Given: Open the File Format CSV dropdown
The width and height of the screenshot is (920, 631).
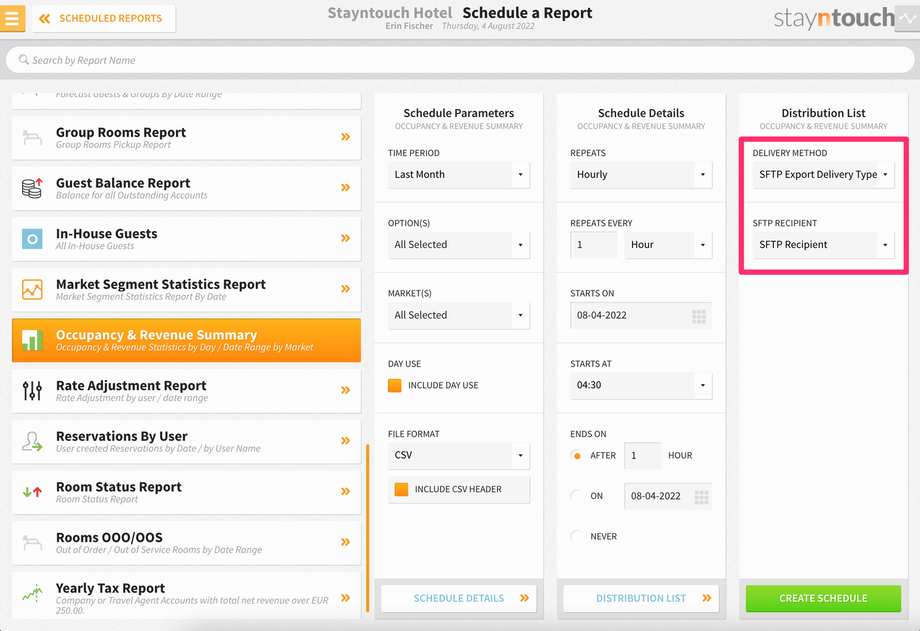Looking at the screenshot, I should click(459, 455).
